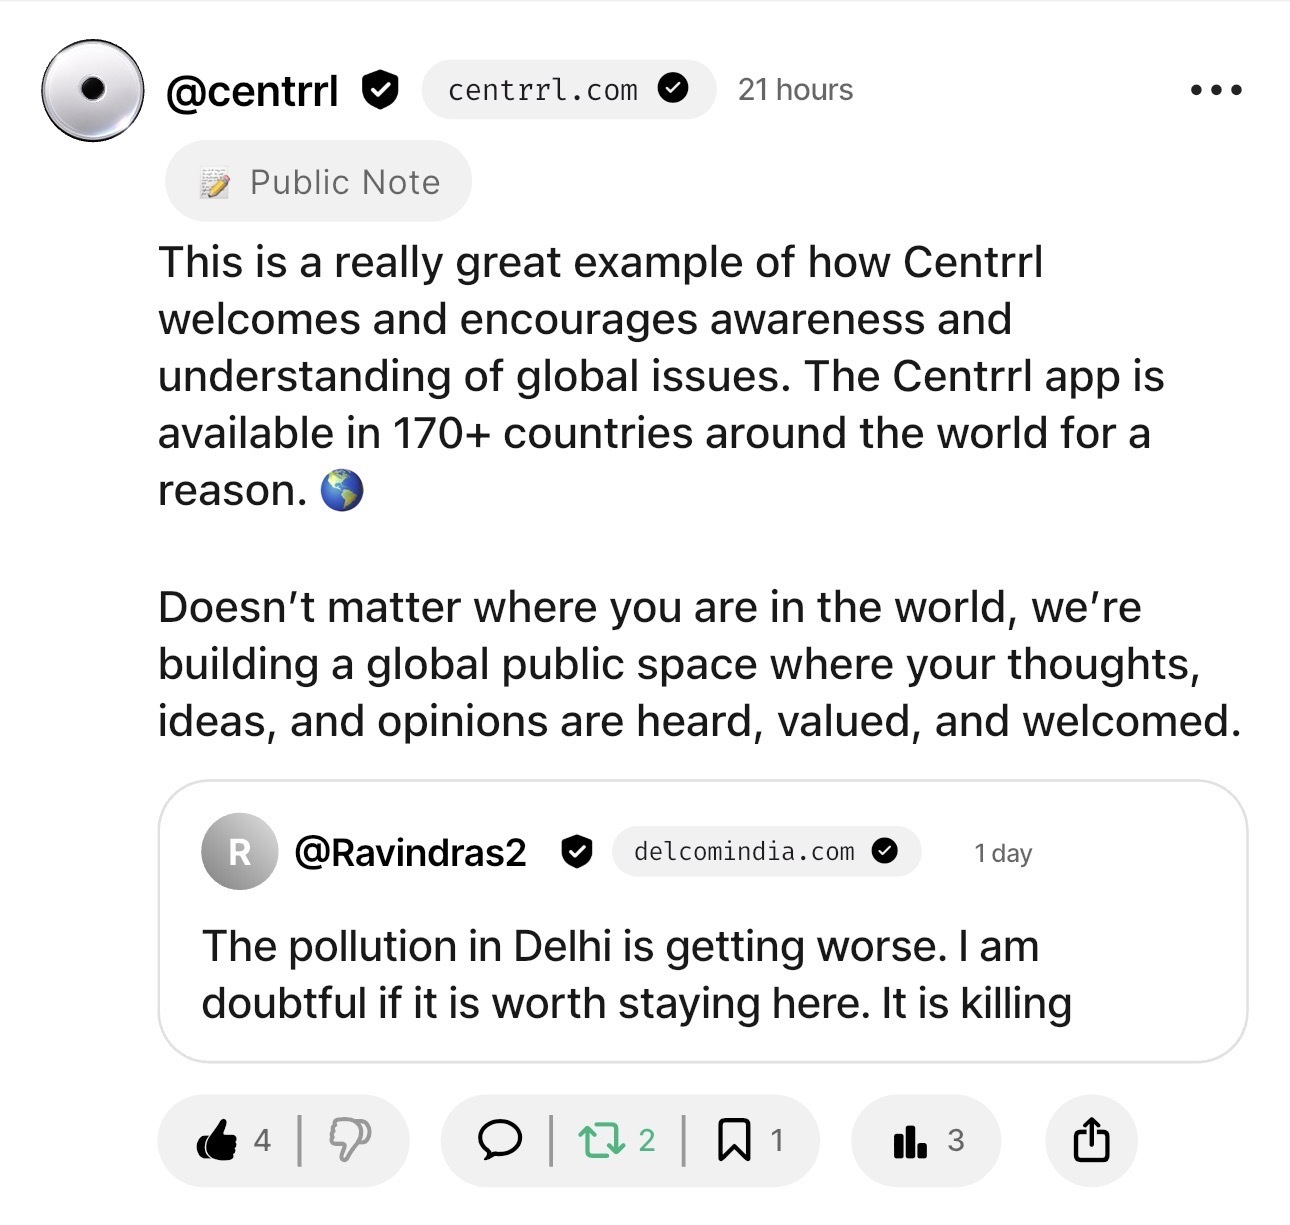Tap the @centrrl username

pos(252,91)
